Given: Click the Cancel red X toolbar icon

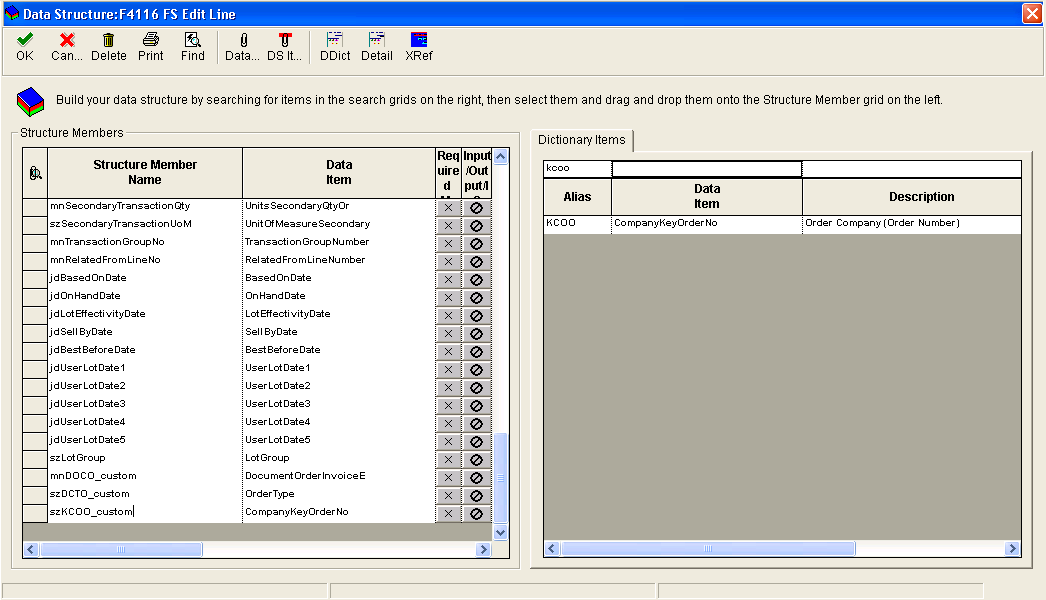Looking at the screenshot, I should click(x=67, y=40).
